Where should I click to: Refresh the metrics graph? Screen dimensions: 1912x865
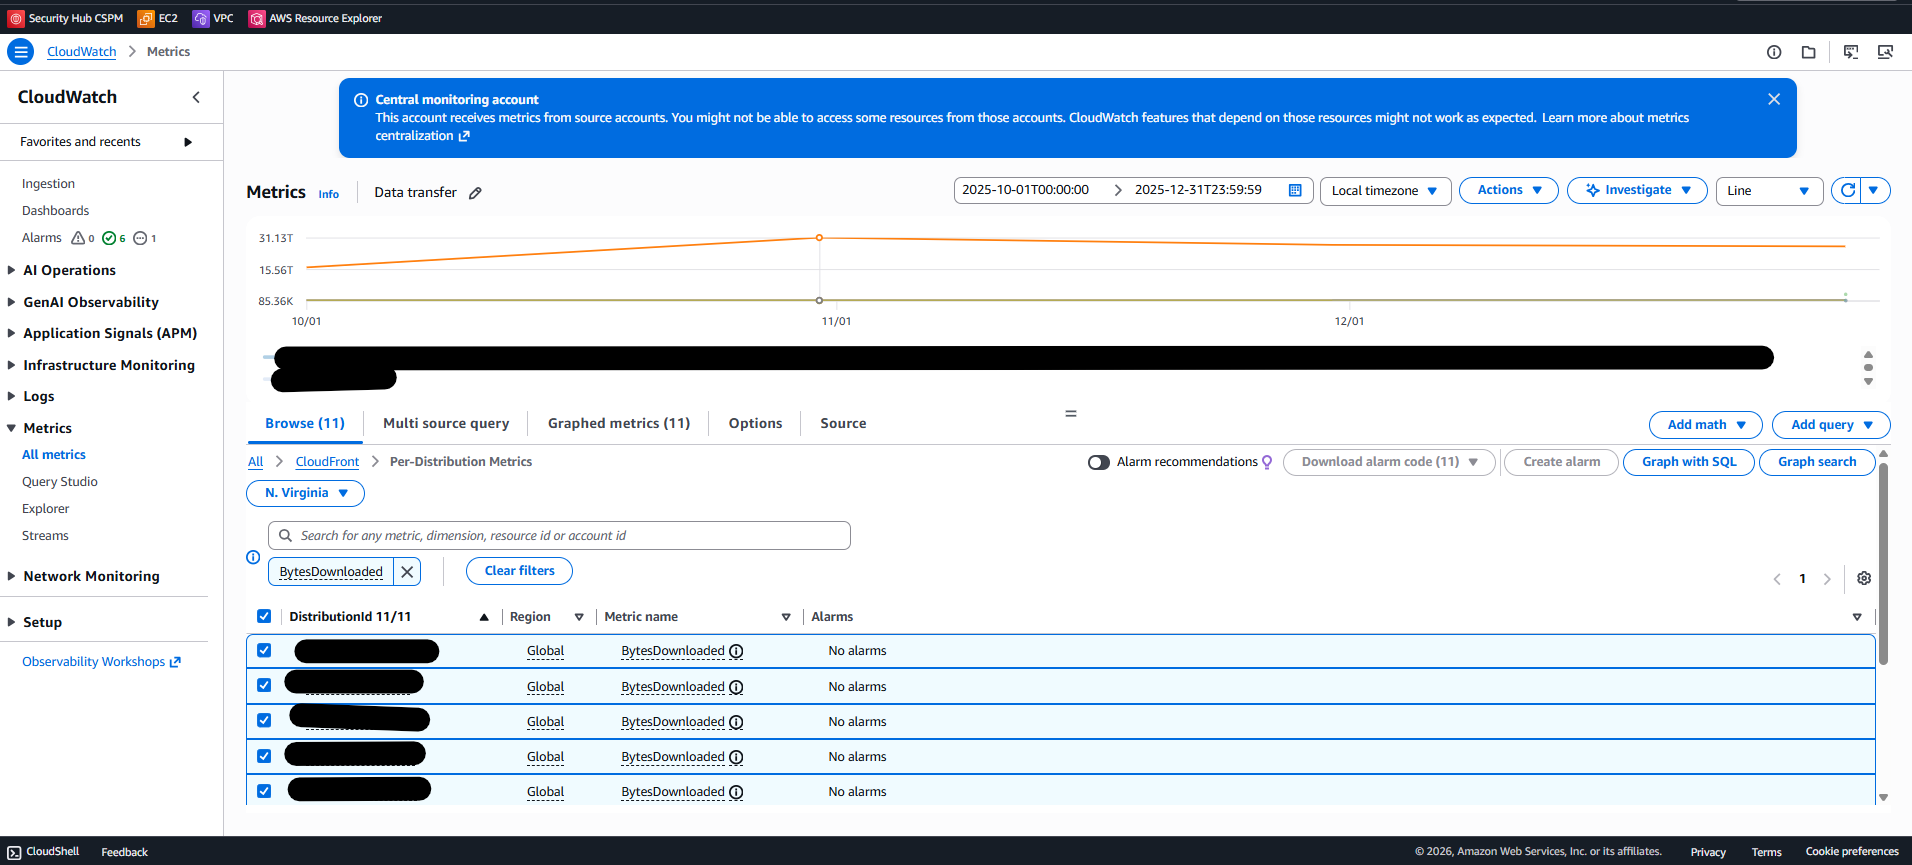tap(1847, 190)
